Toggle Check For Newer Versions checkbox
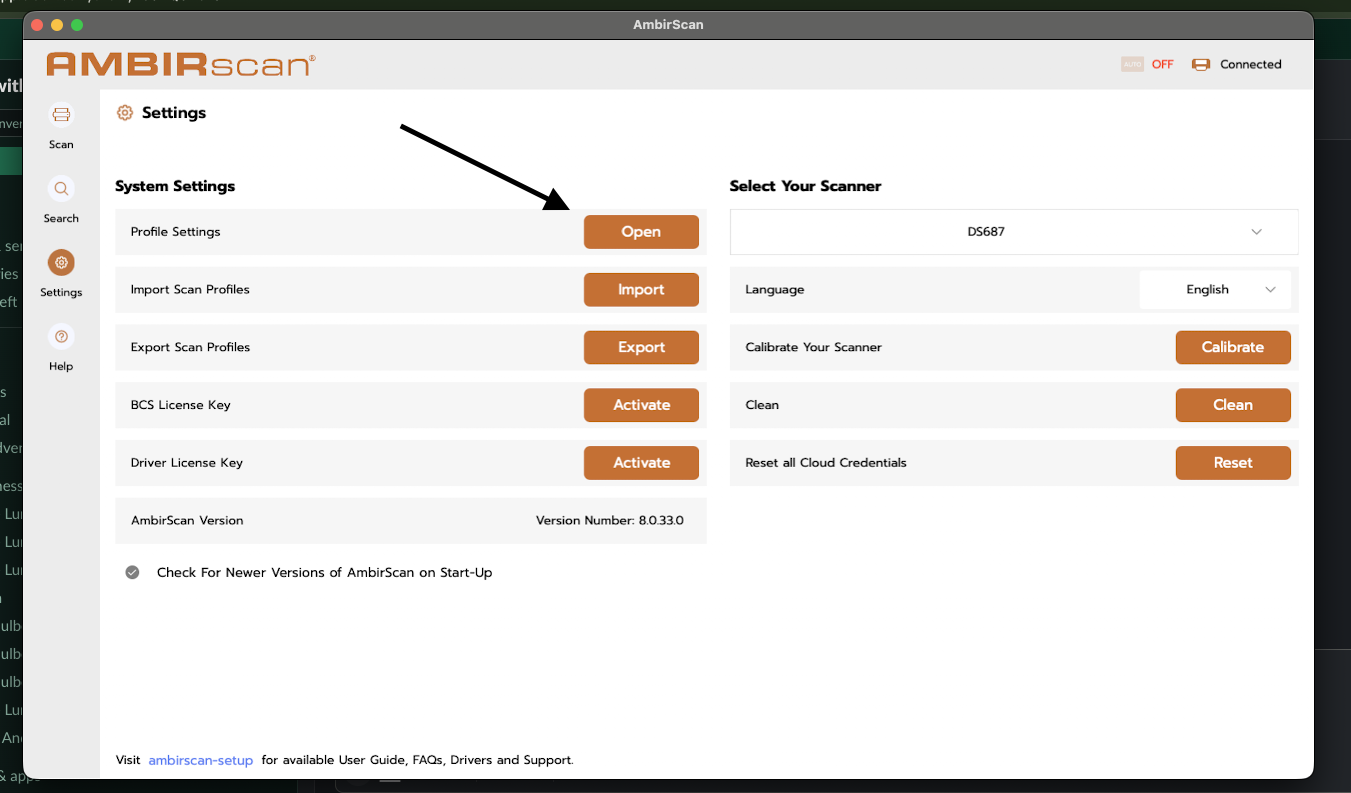 coord(132,573)
